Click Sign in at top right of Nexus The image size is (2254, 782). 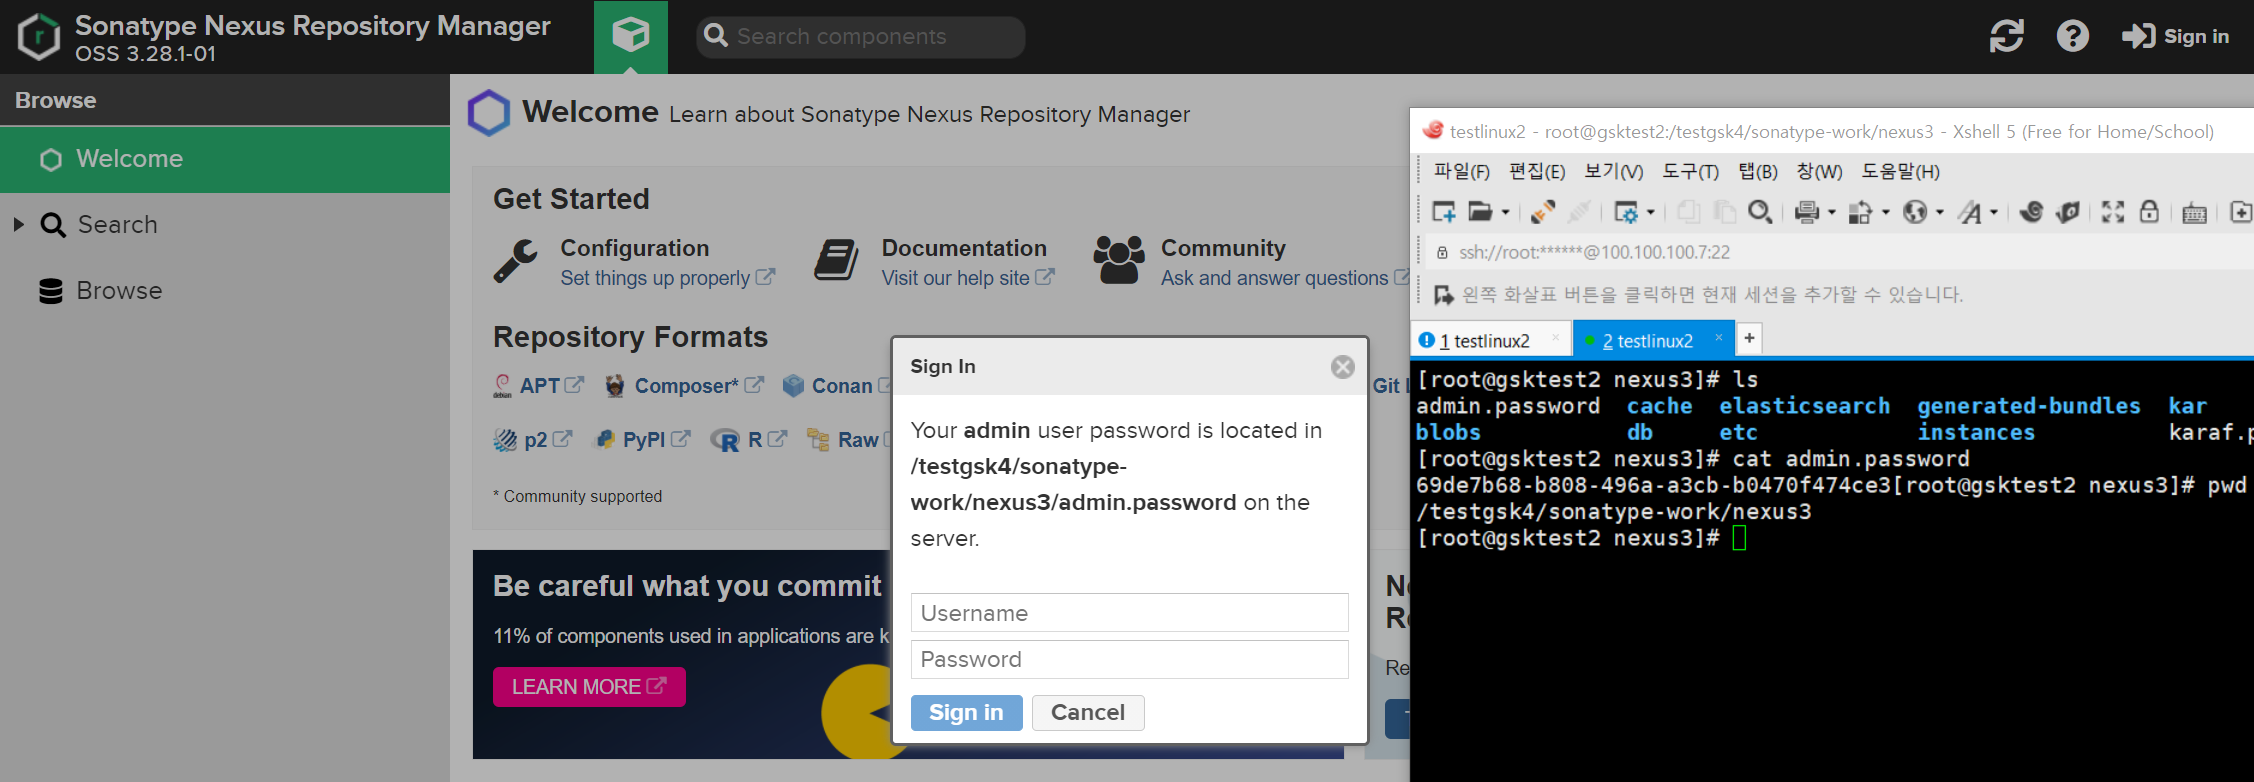(x=2175, y=36)
